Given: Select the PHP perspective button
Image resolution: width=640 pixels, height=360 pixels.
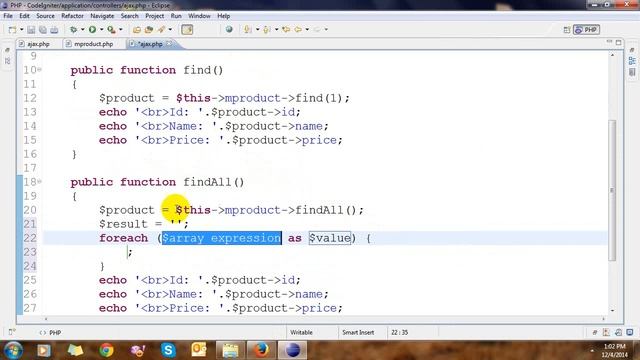Looking at the screenshot, I should [x=586, y=30].
